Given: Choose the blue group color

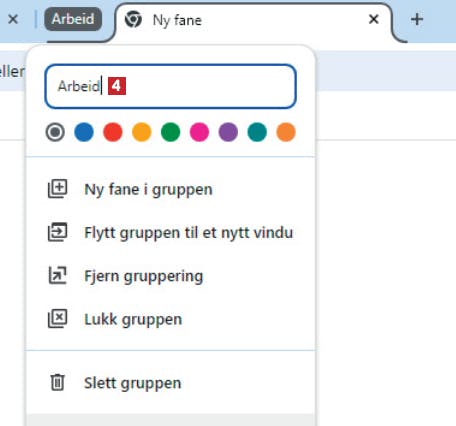Looking at the screenshot, I should 84,132.
